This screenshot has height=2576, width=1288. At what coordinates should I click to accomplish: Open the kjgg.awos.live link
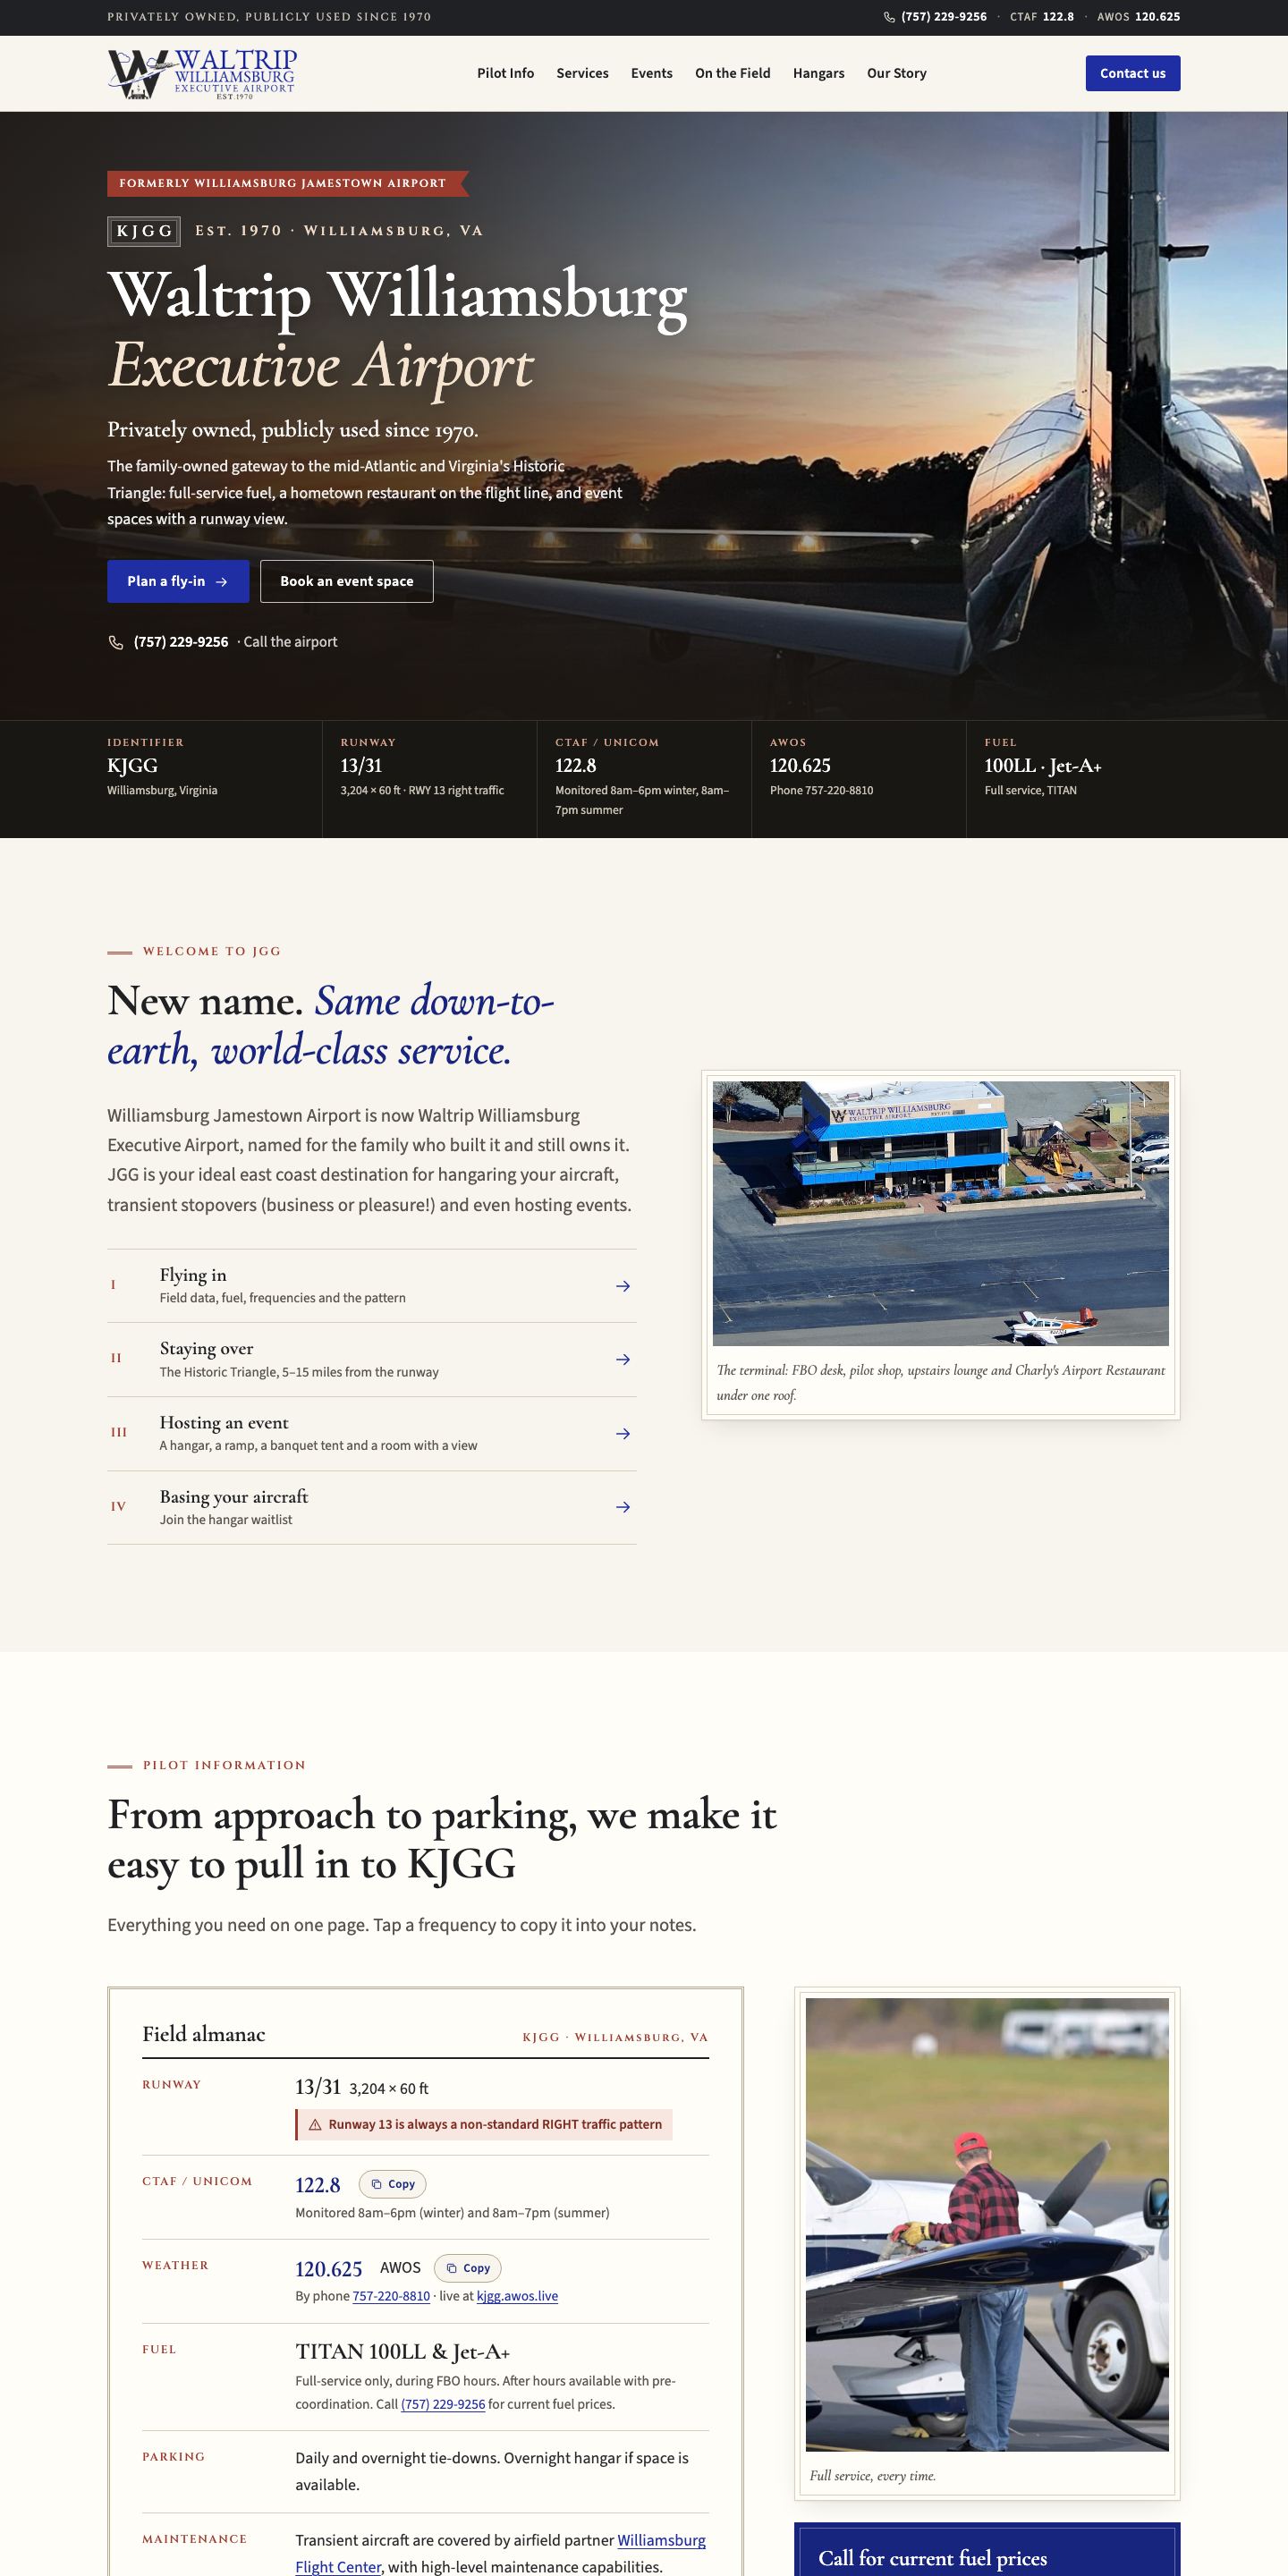(x=517, y=2296)
